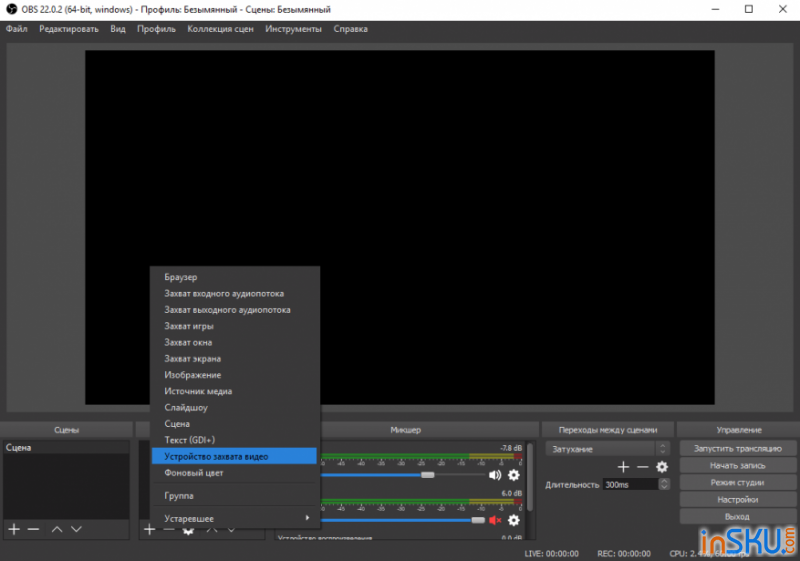This screenshot has width=800, height=561.
Task: Click the black preview canvas
Action: tap(399, 227)
